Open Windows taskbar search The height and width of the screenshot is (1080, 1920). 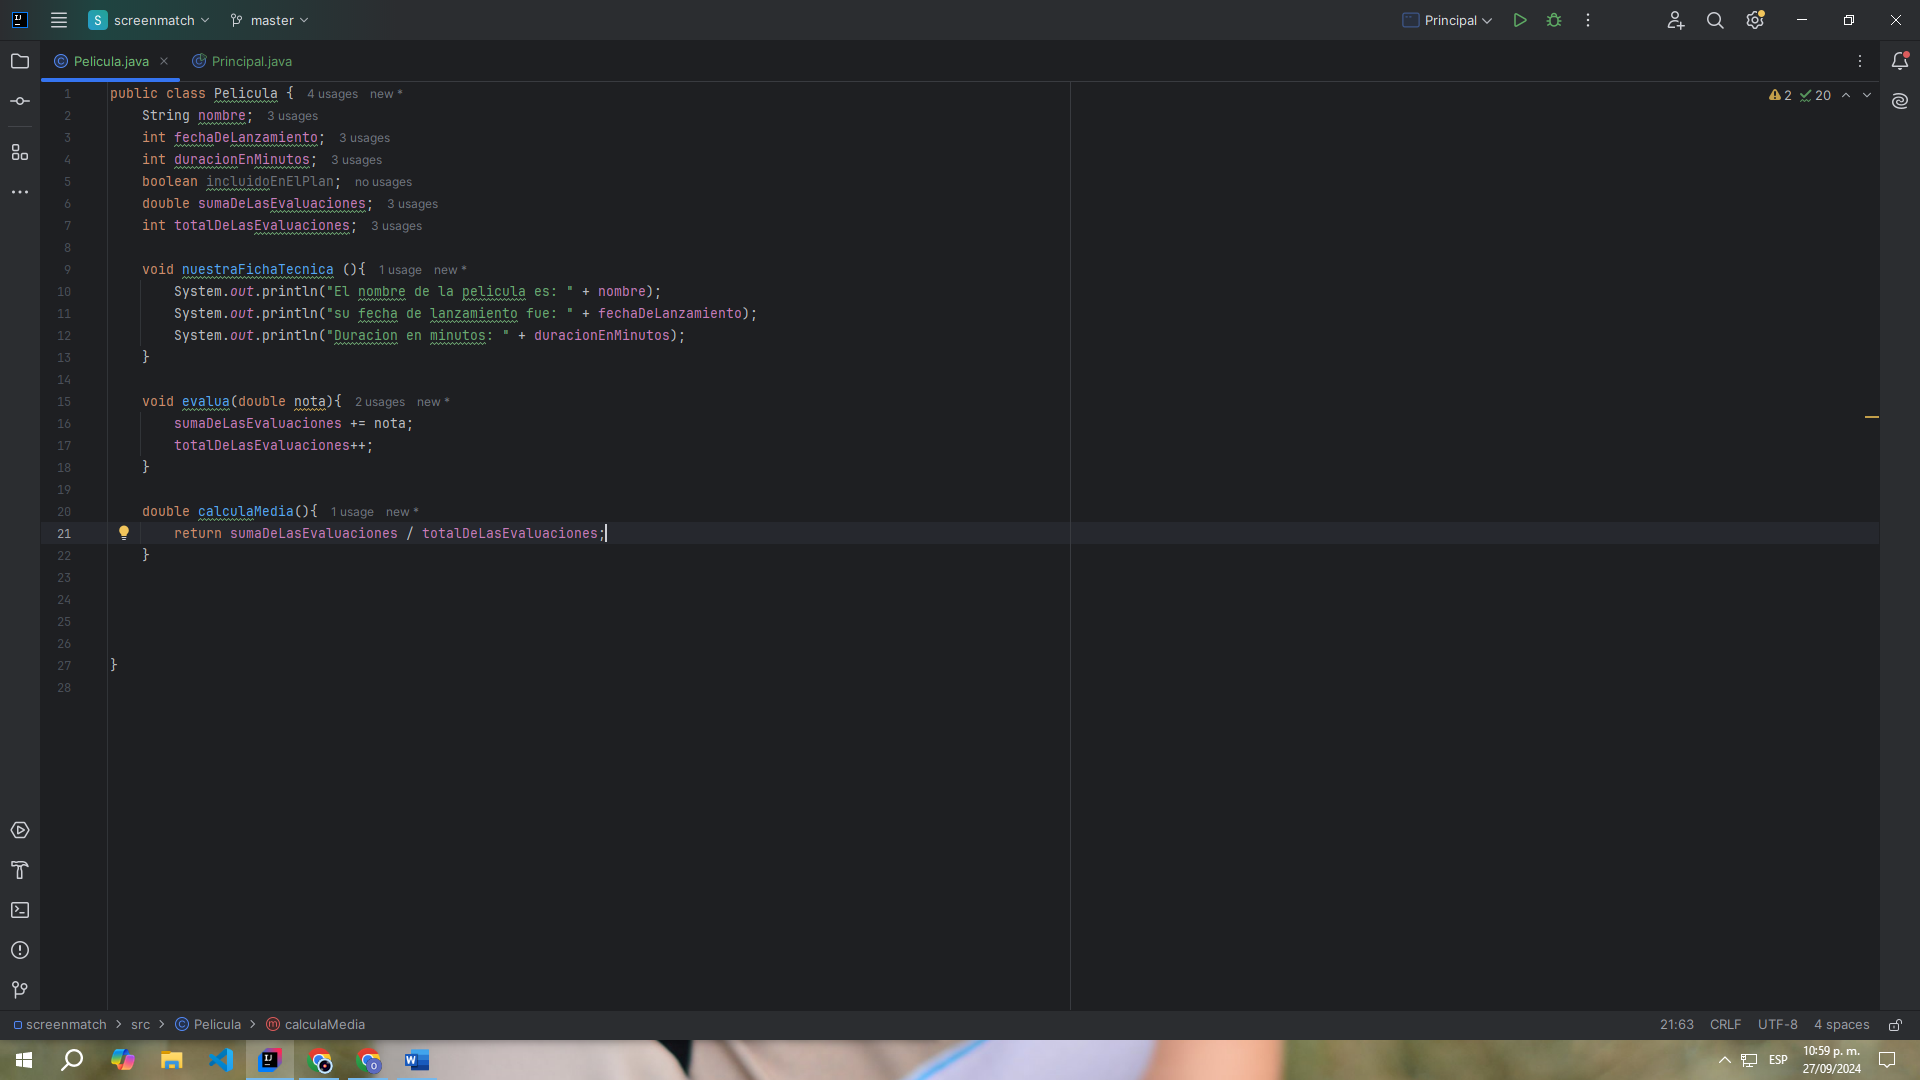click(x=72, y=1060)
